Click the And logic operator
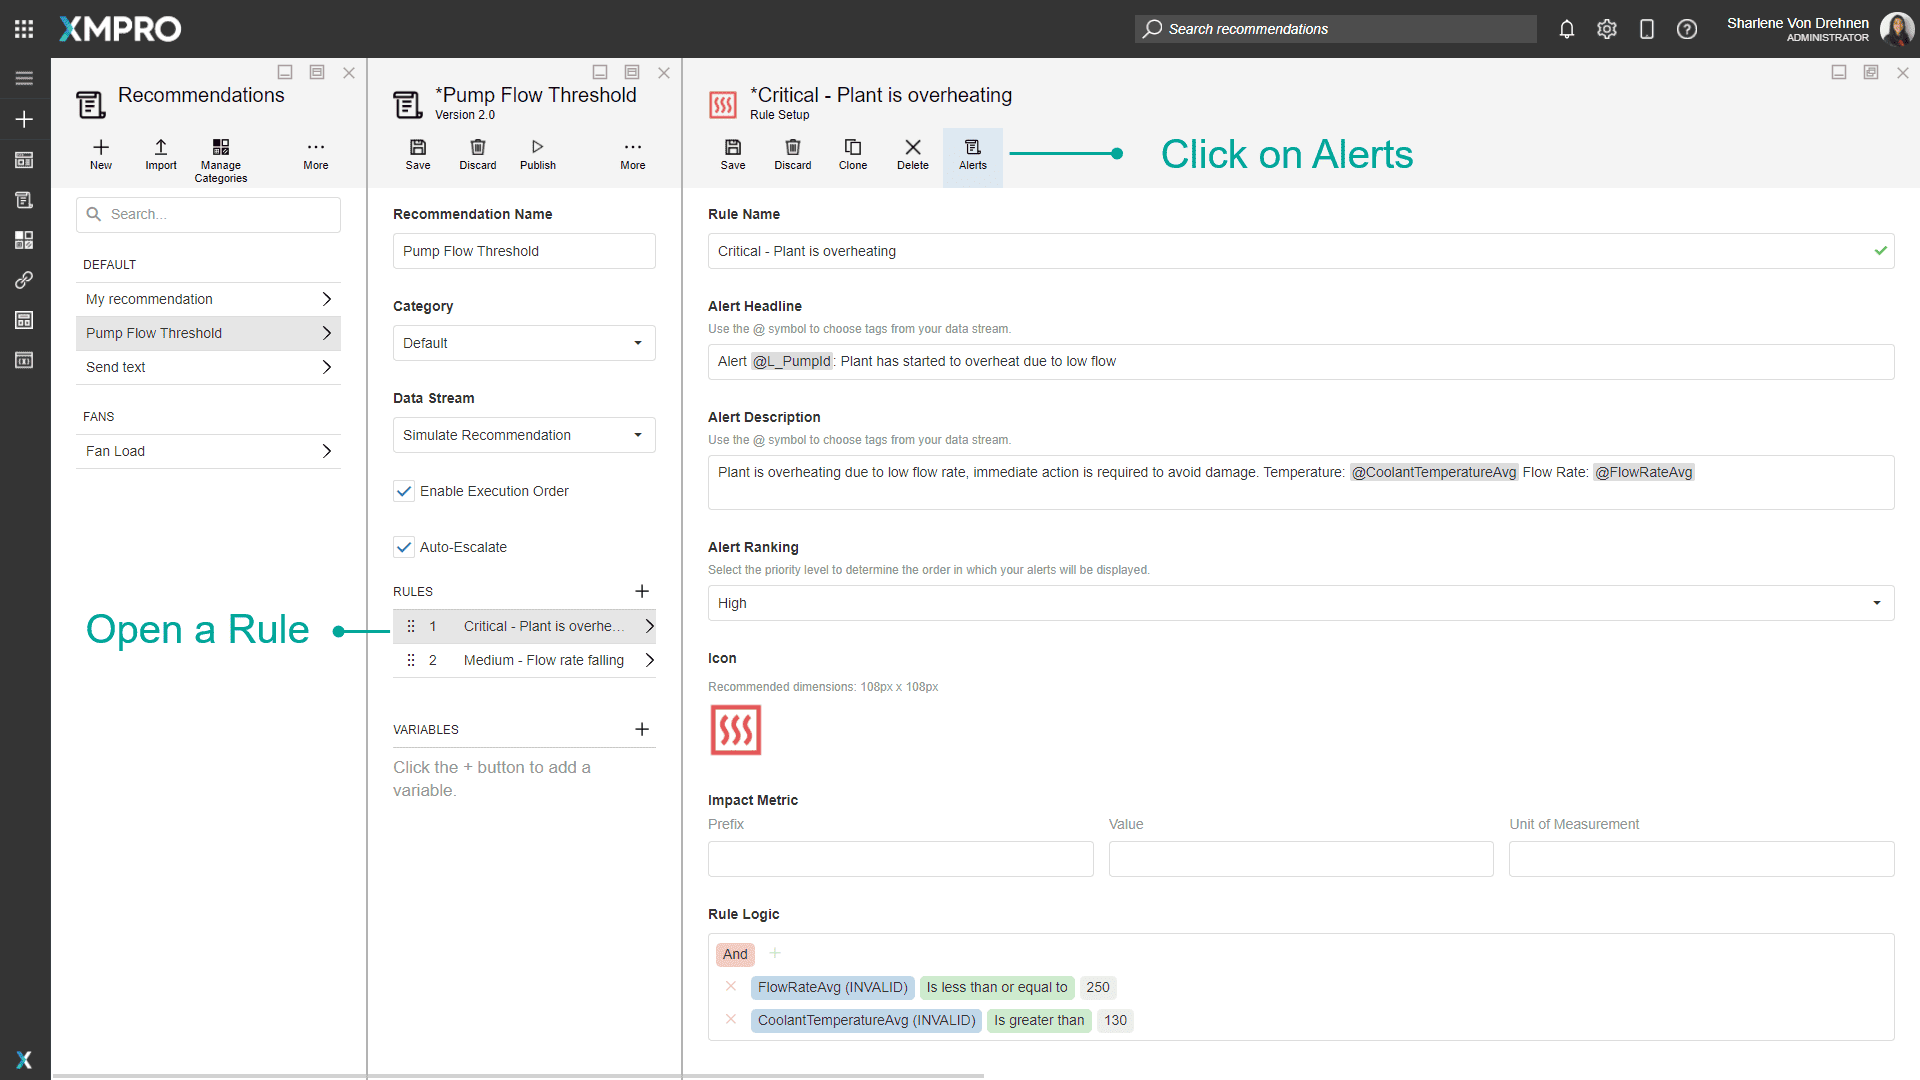1920x1080 pixels. tap(735, 954)
